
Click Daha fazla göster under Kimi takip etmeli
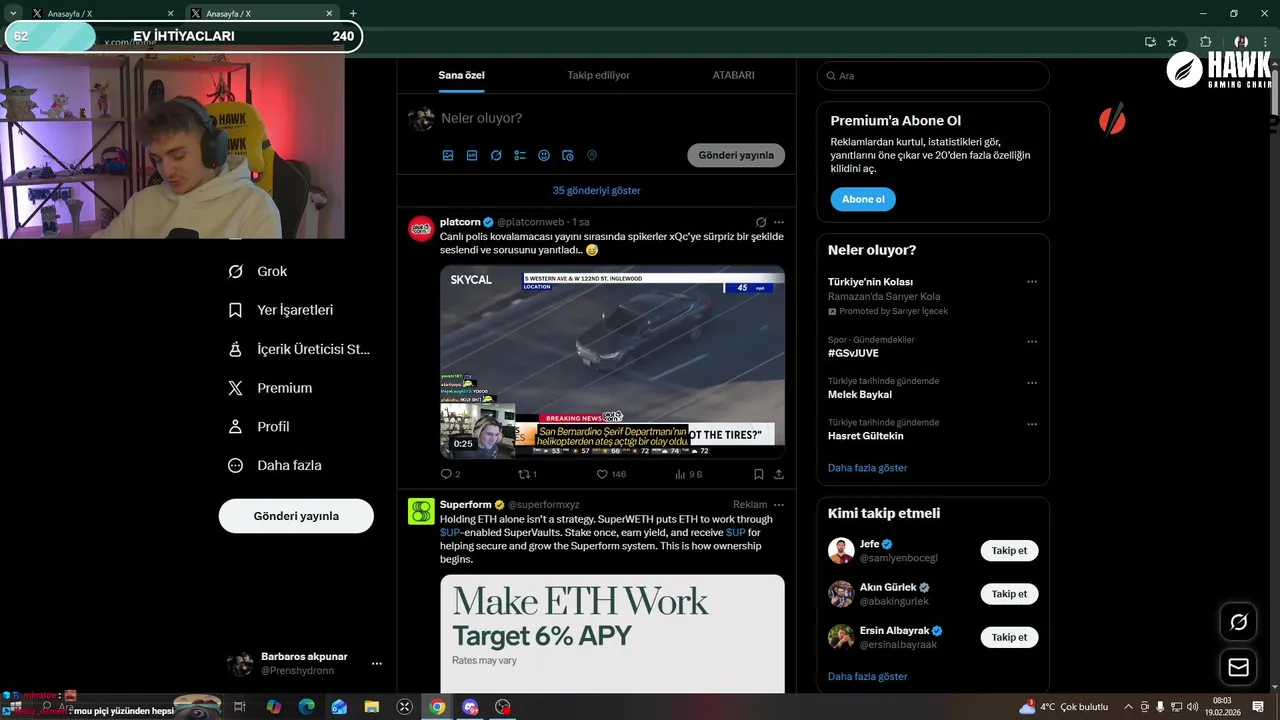point(867,677)
